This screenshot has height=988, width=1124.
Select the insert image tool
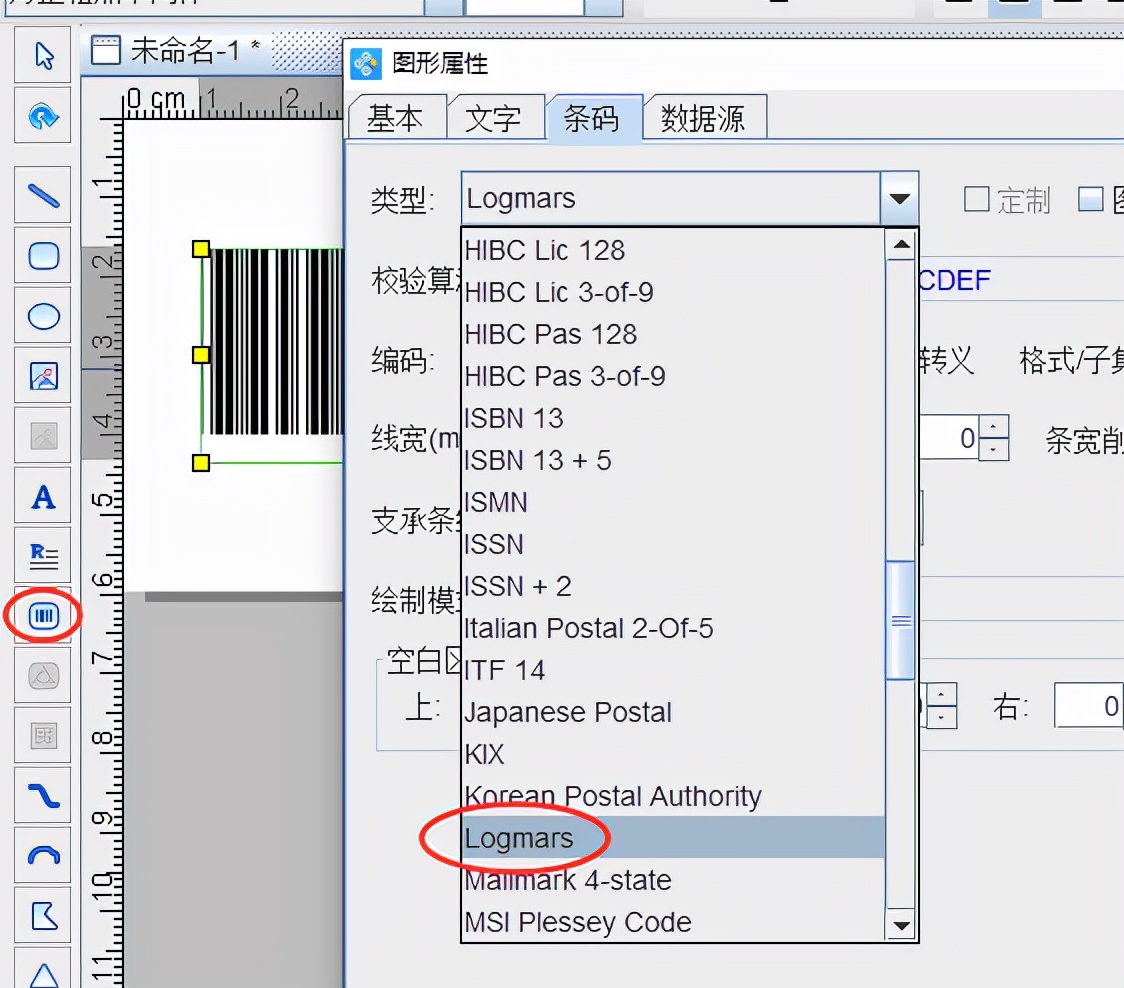pos(43,376)
